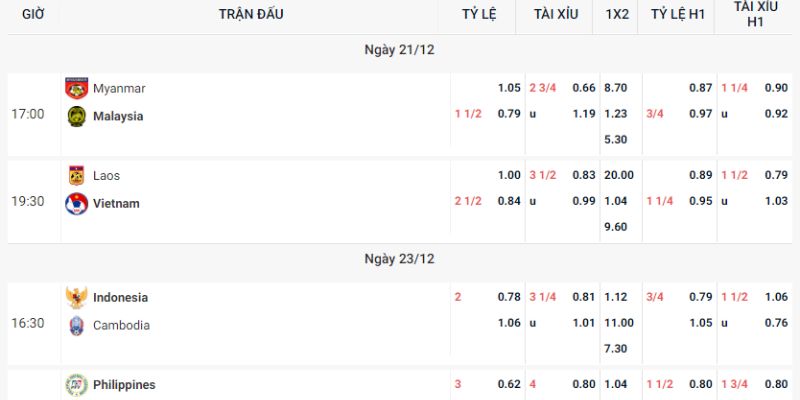The width and height of the screenshot is (800, 400).
Task: Click the 17:00 match time
Action: [x=28, y=114]
